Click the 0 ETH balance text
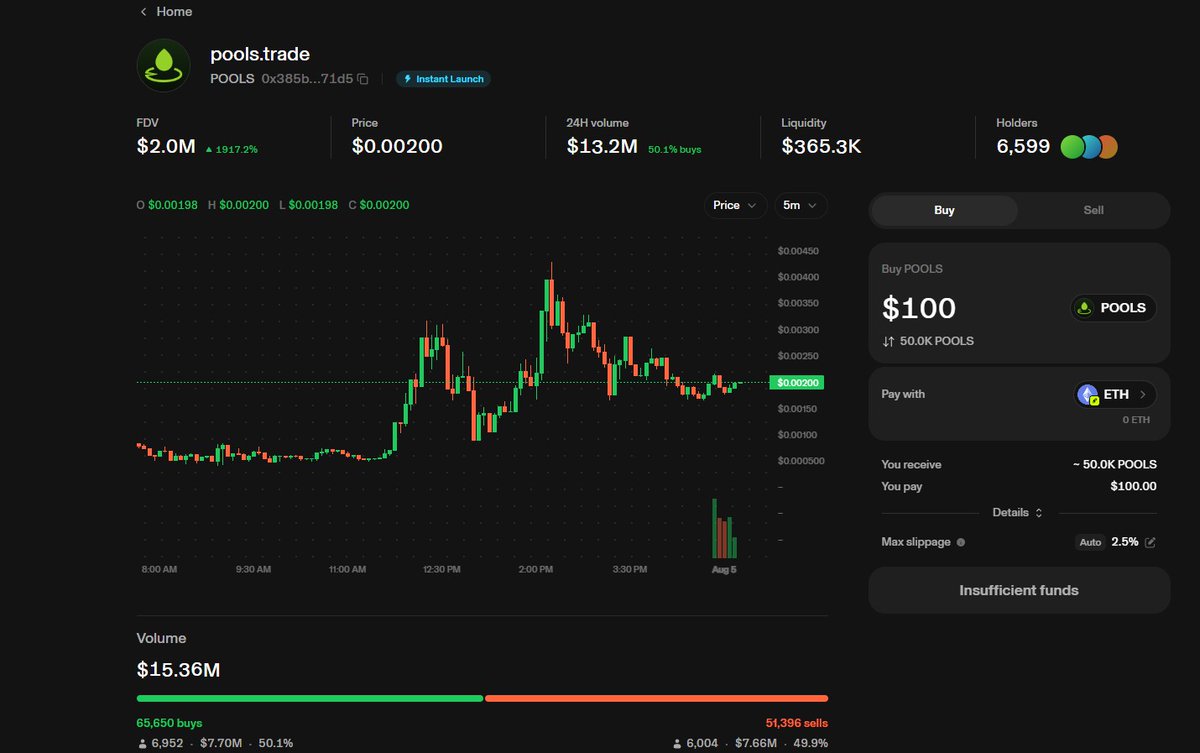This screenshot has width=1200, height=753. tap(1136, 420)
